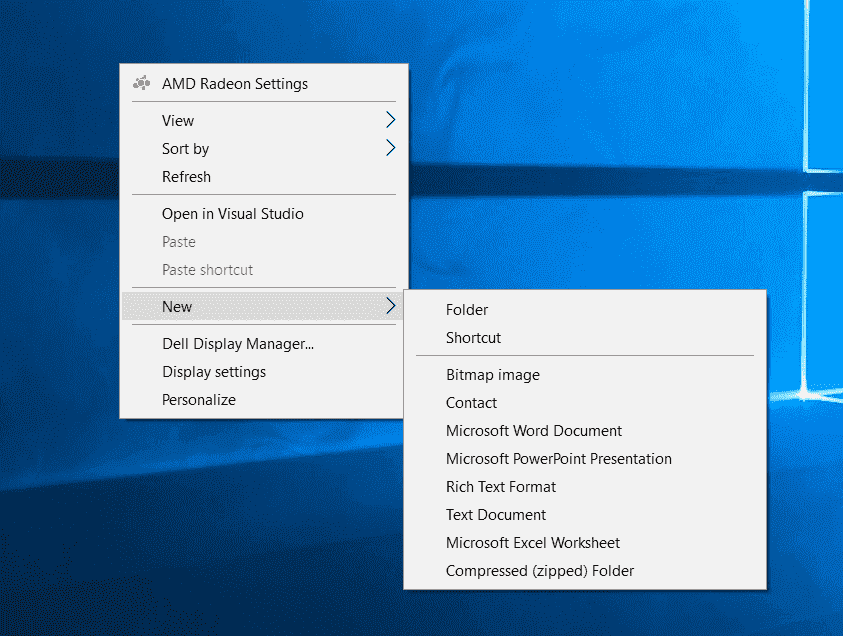Create a new Microsoft Word Document
The image size is (843, 636).
point(585,431)
